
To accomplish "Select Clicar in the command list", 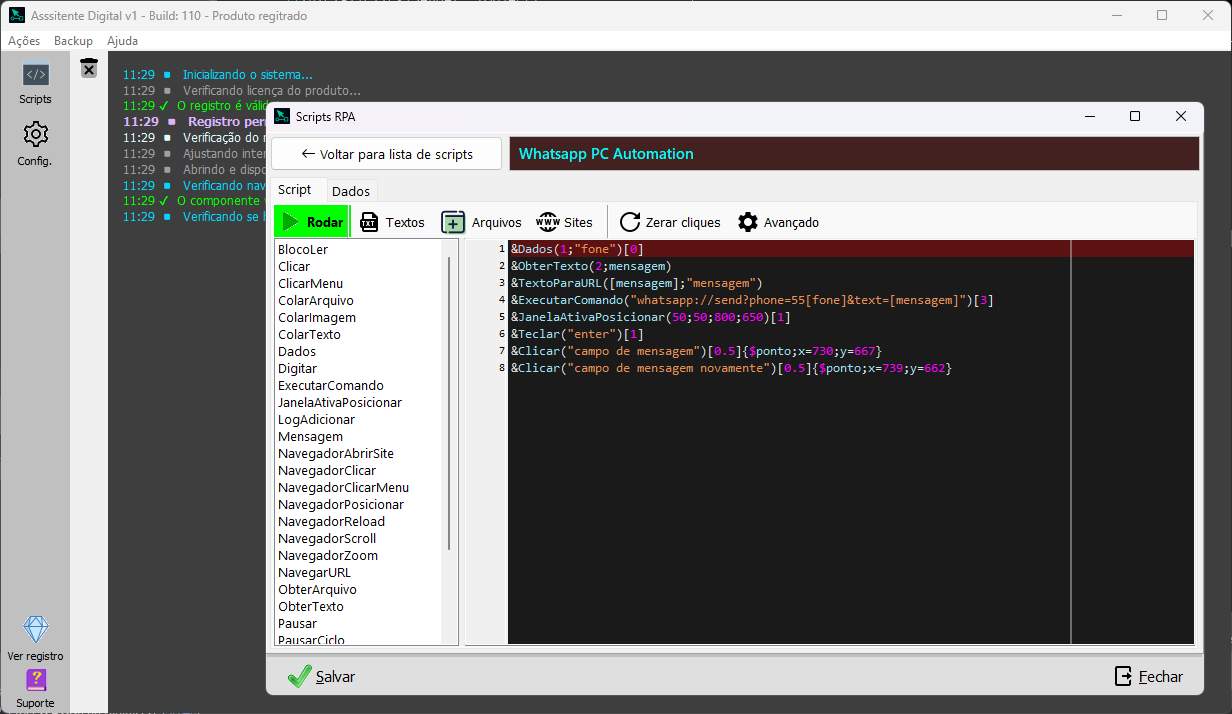I will point(294,266).
